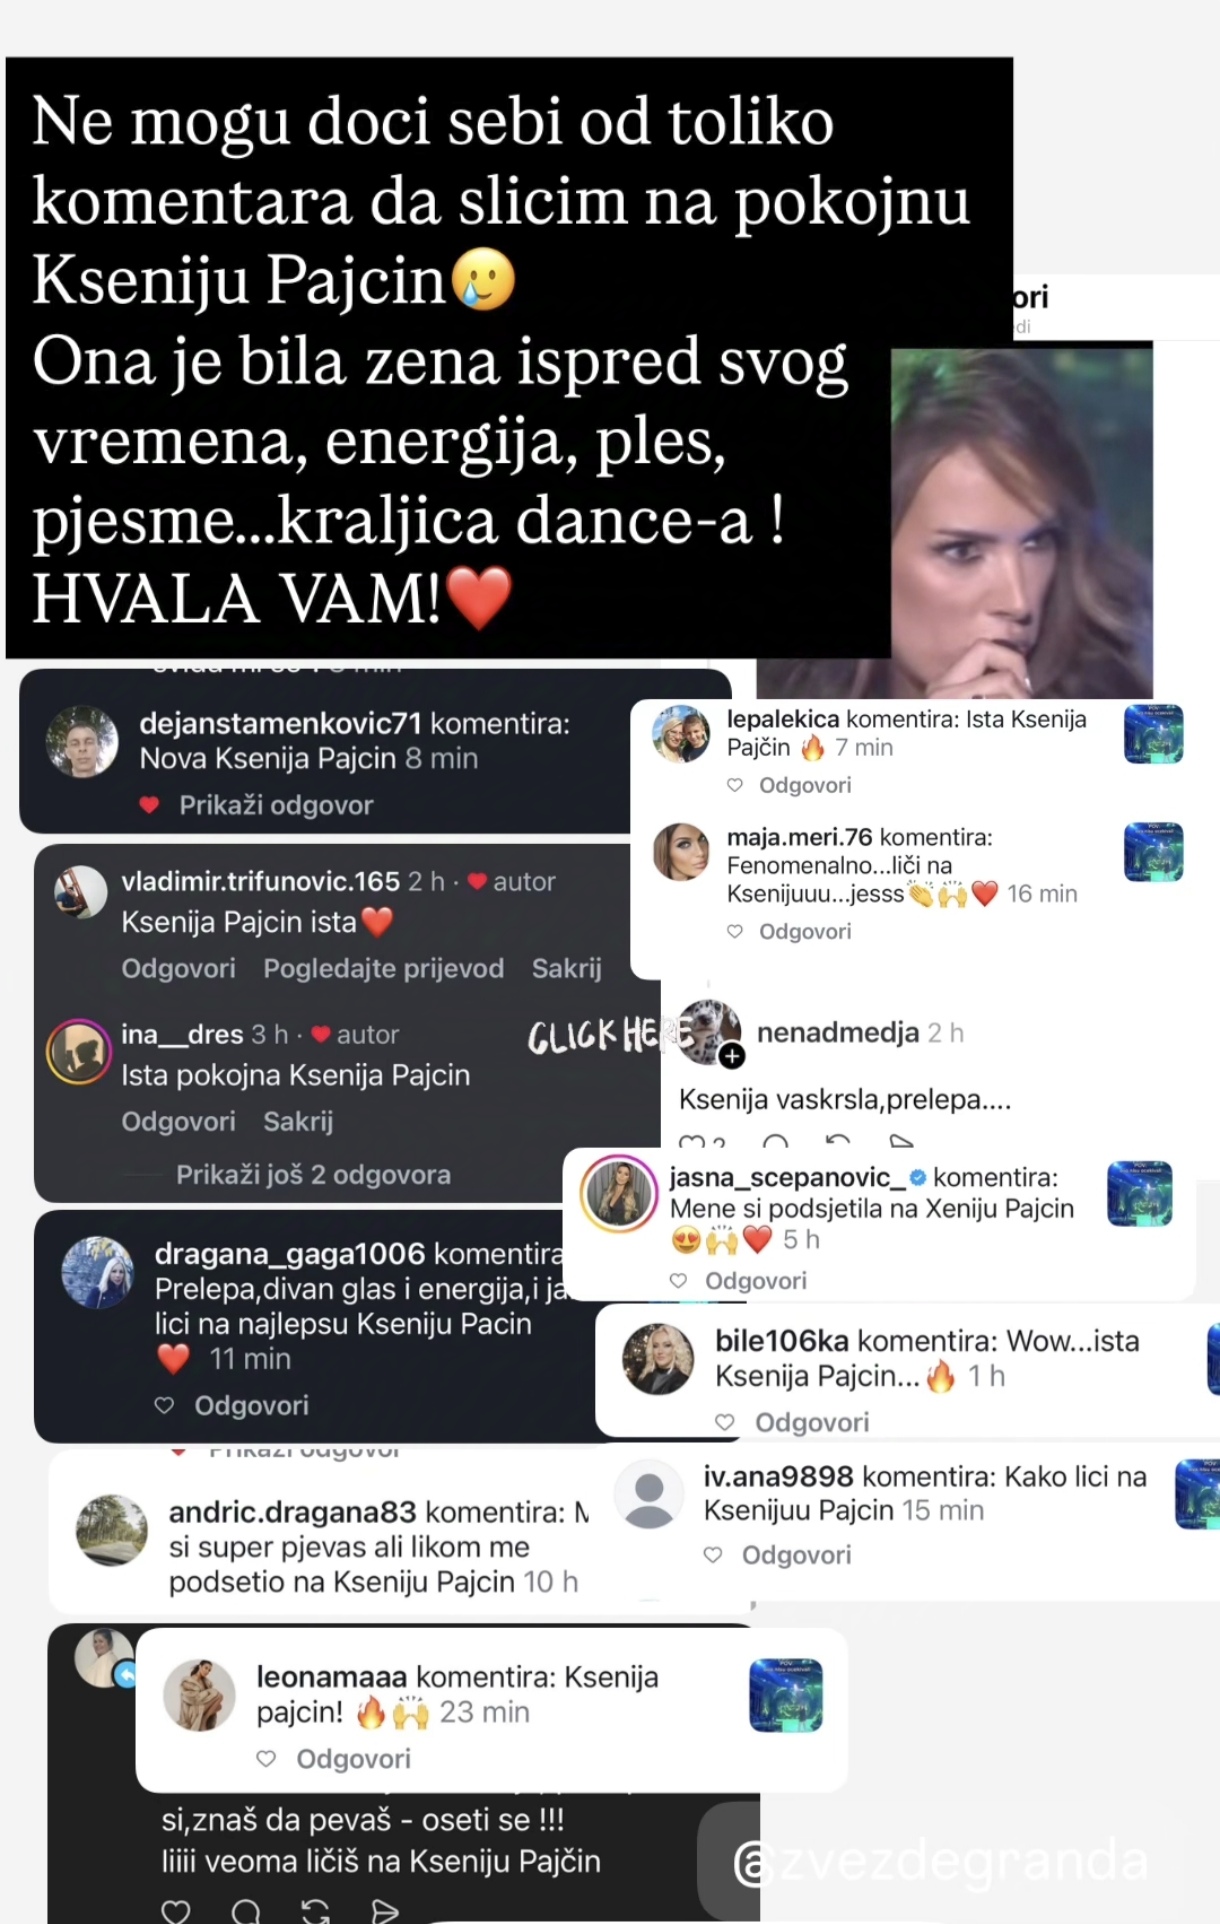Screen dimensions: 1220x1924
Task: Toggle heart under dragana_gaga1006's comment
Action: click(x=164, y=1406)
